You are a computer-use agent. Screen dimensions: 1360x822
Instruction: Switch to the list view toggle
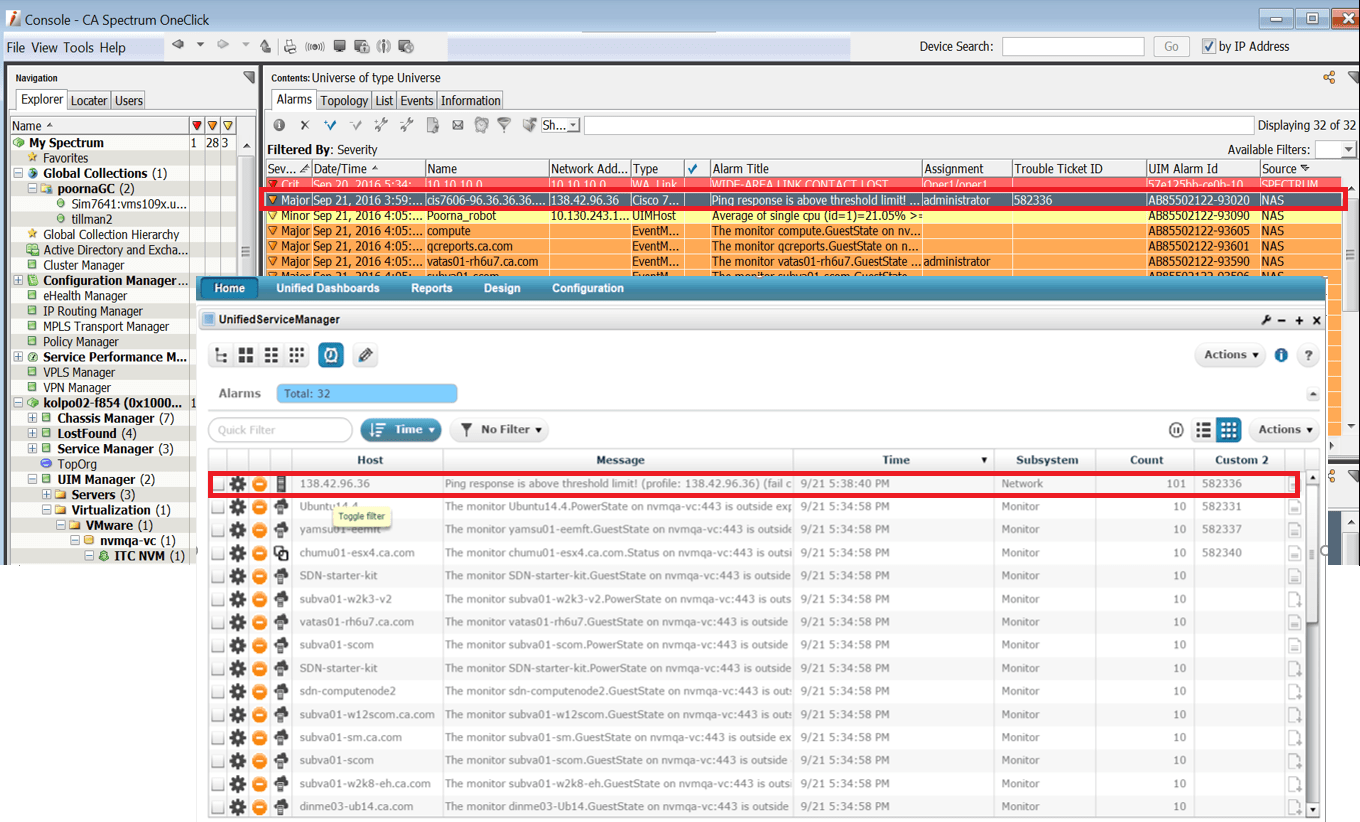coord(1203,429)
